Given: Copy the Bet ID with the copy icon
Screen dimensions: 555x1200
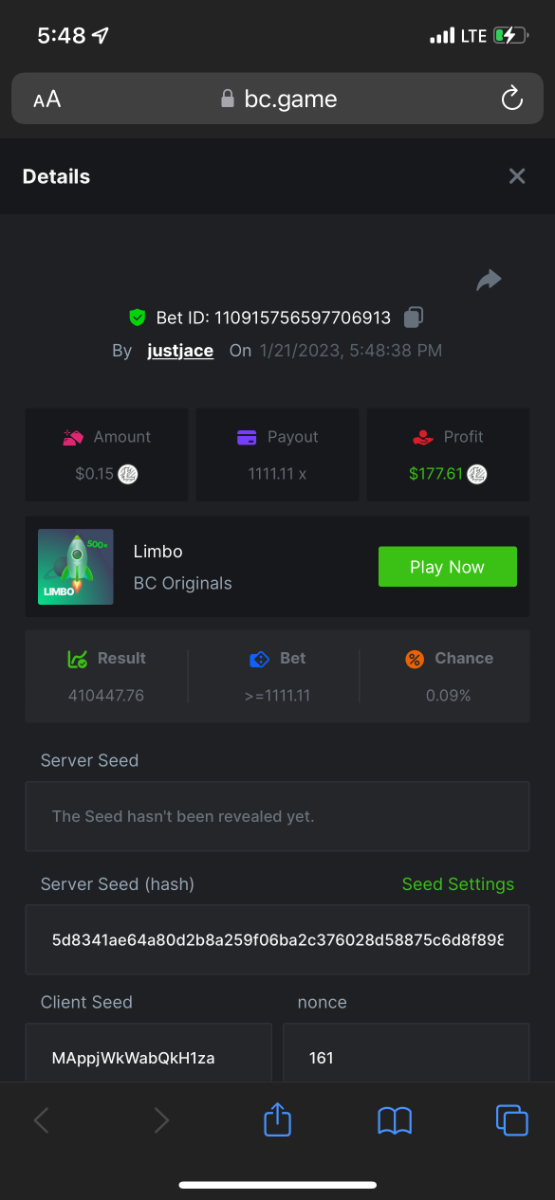Looking at the screenshot, I should [413, 317].
